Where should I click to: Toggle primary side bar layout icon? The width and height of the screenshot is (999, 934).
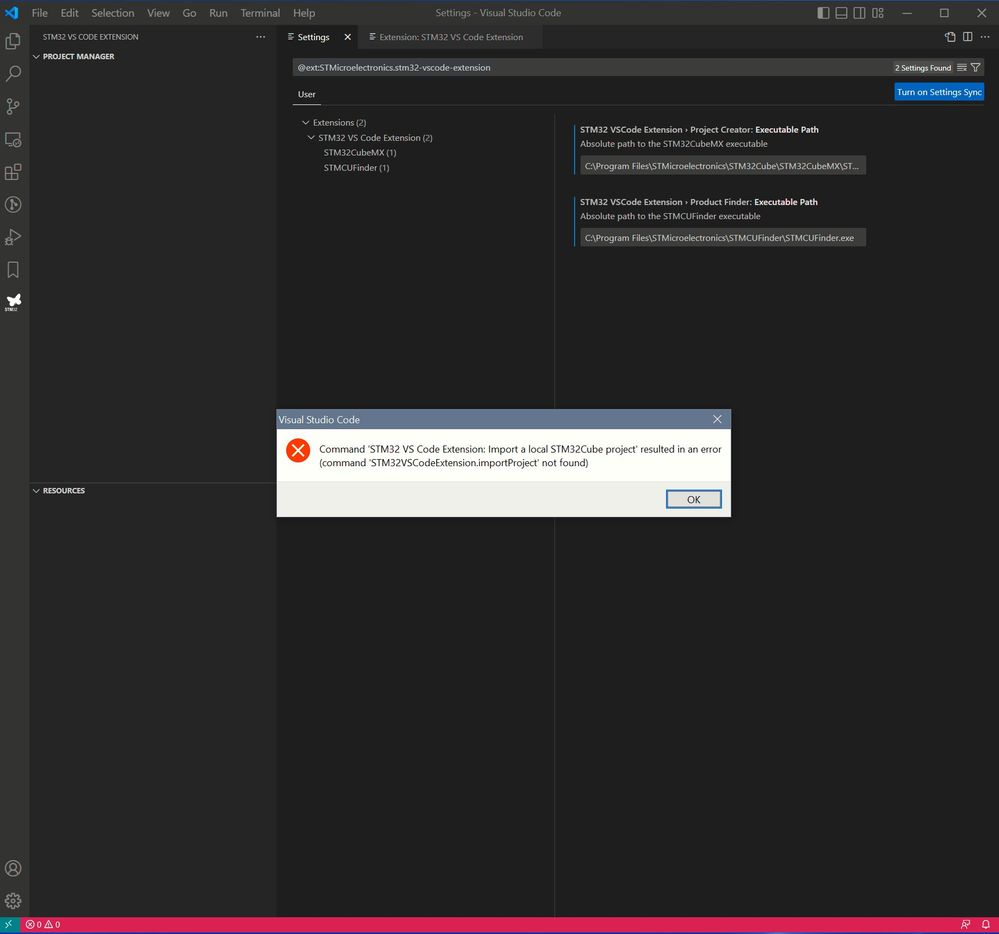coord(823,13)
